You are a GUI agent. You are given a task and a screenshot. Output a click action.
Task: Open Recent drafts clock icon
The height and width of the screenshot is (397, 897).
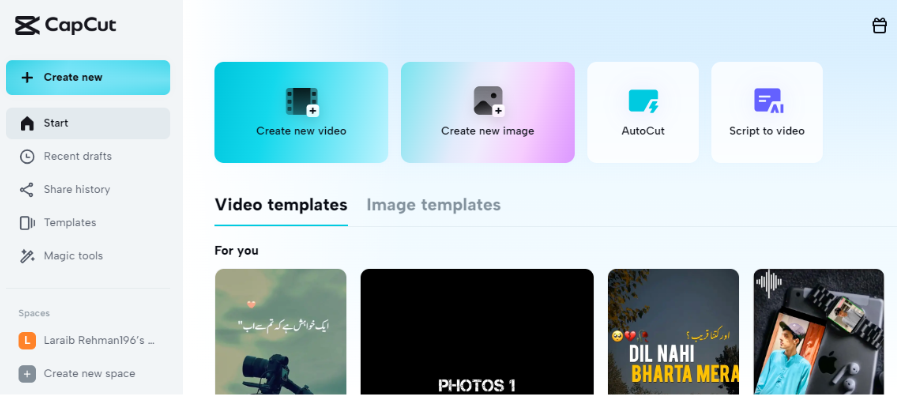click(27, 156)
